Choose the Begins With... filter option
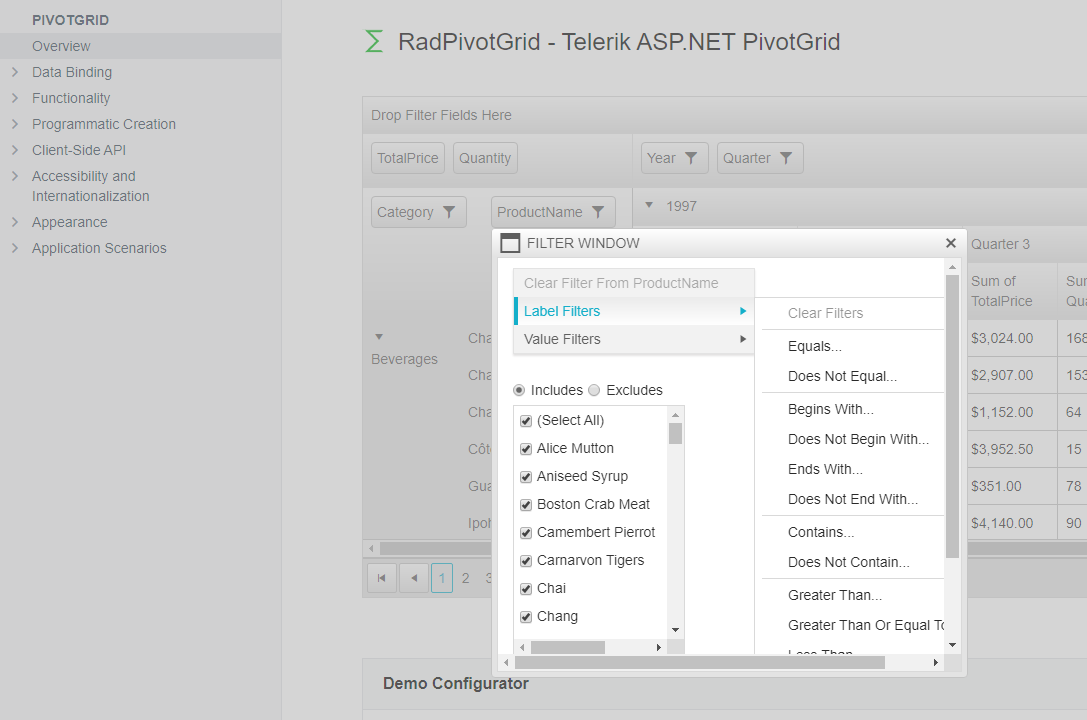1087x720 pixels. point(830,409)
